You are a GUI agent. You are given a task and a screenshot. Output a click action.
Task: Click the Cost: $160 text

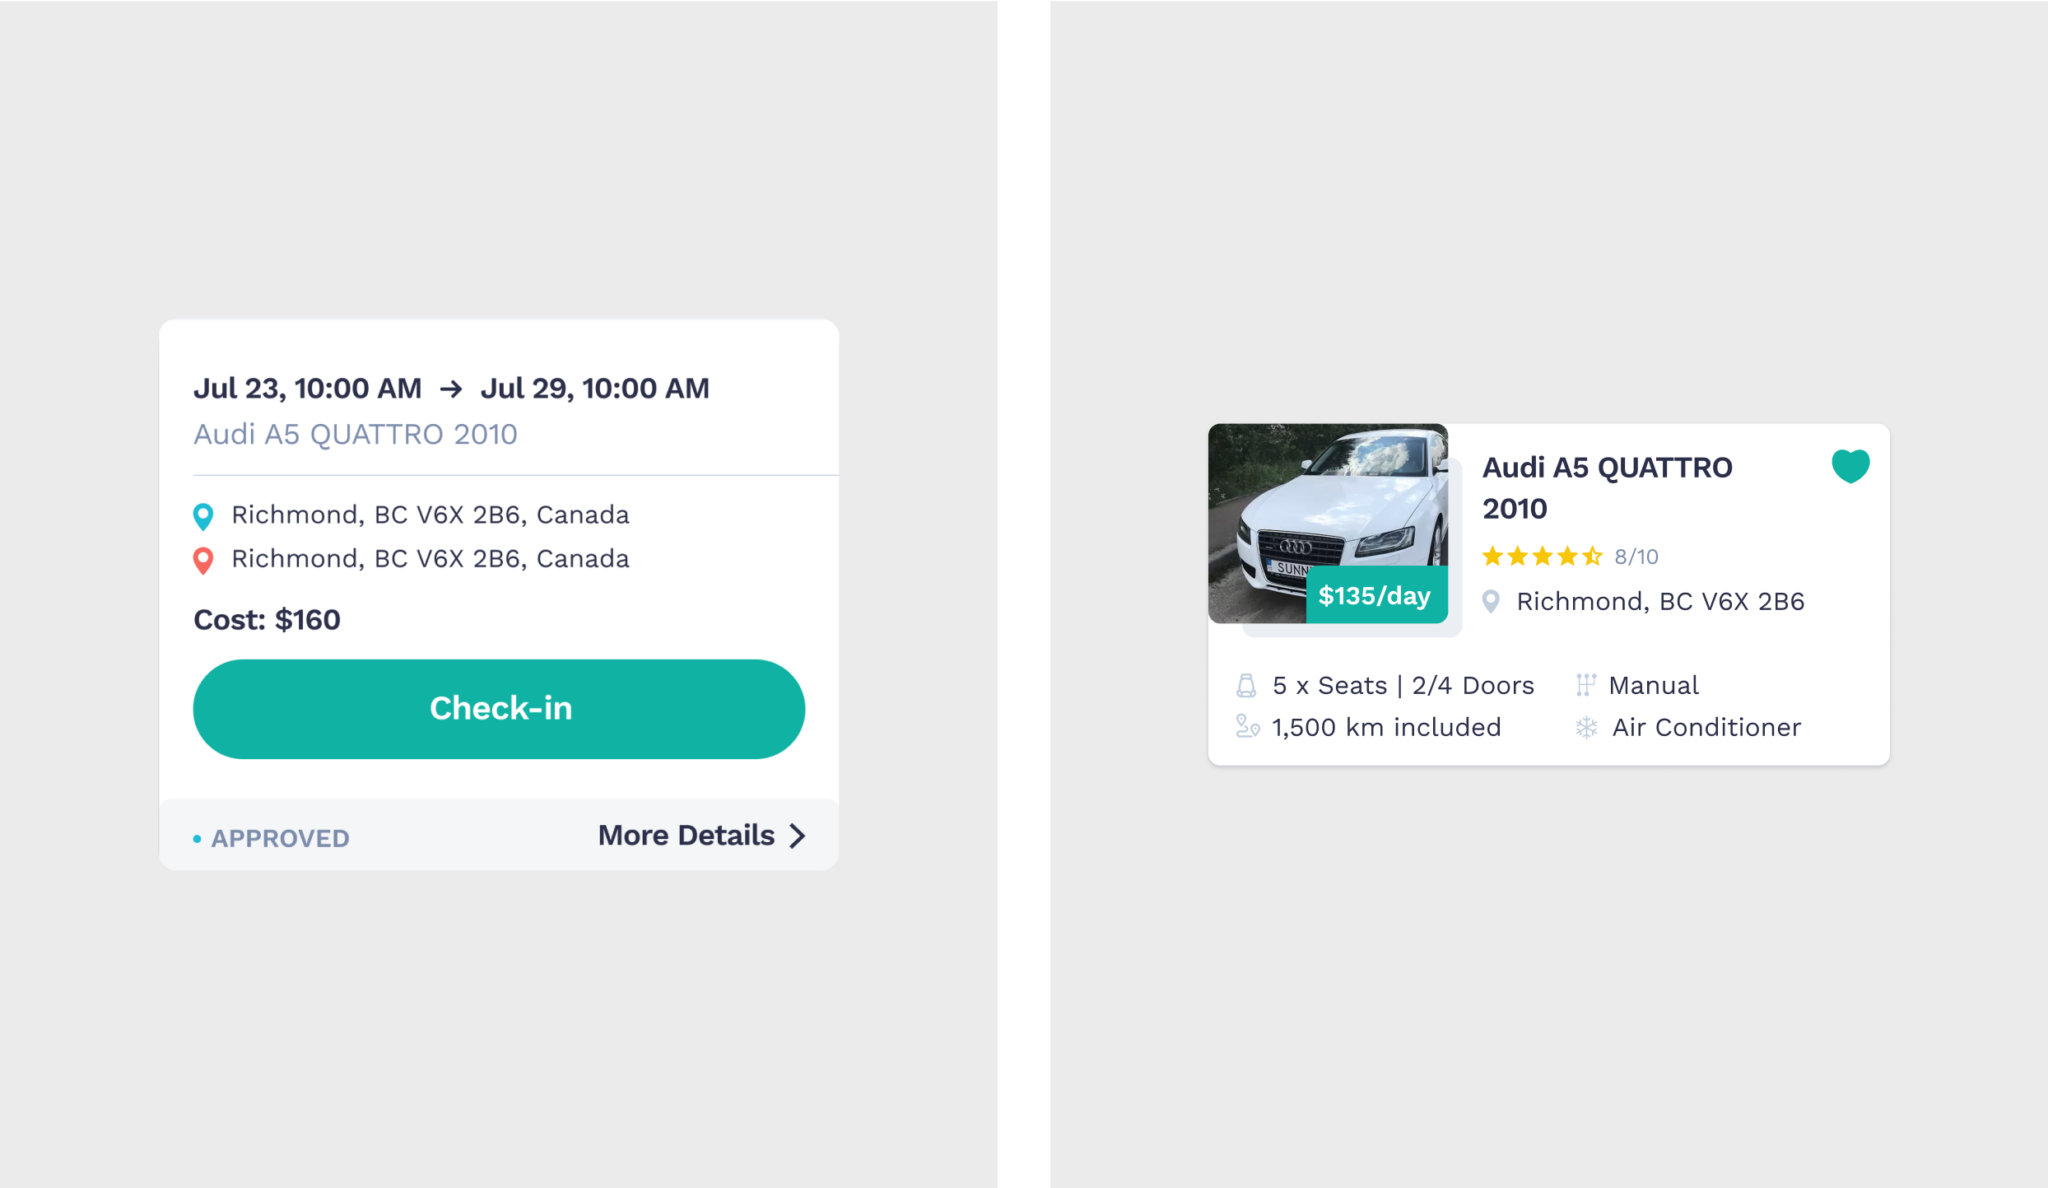(x=267, y=620)
